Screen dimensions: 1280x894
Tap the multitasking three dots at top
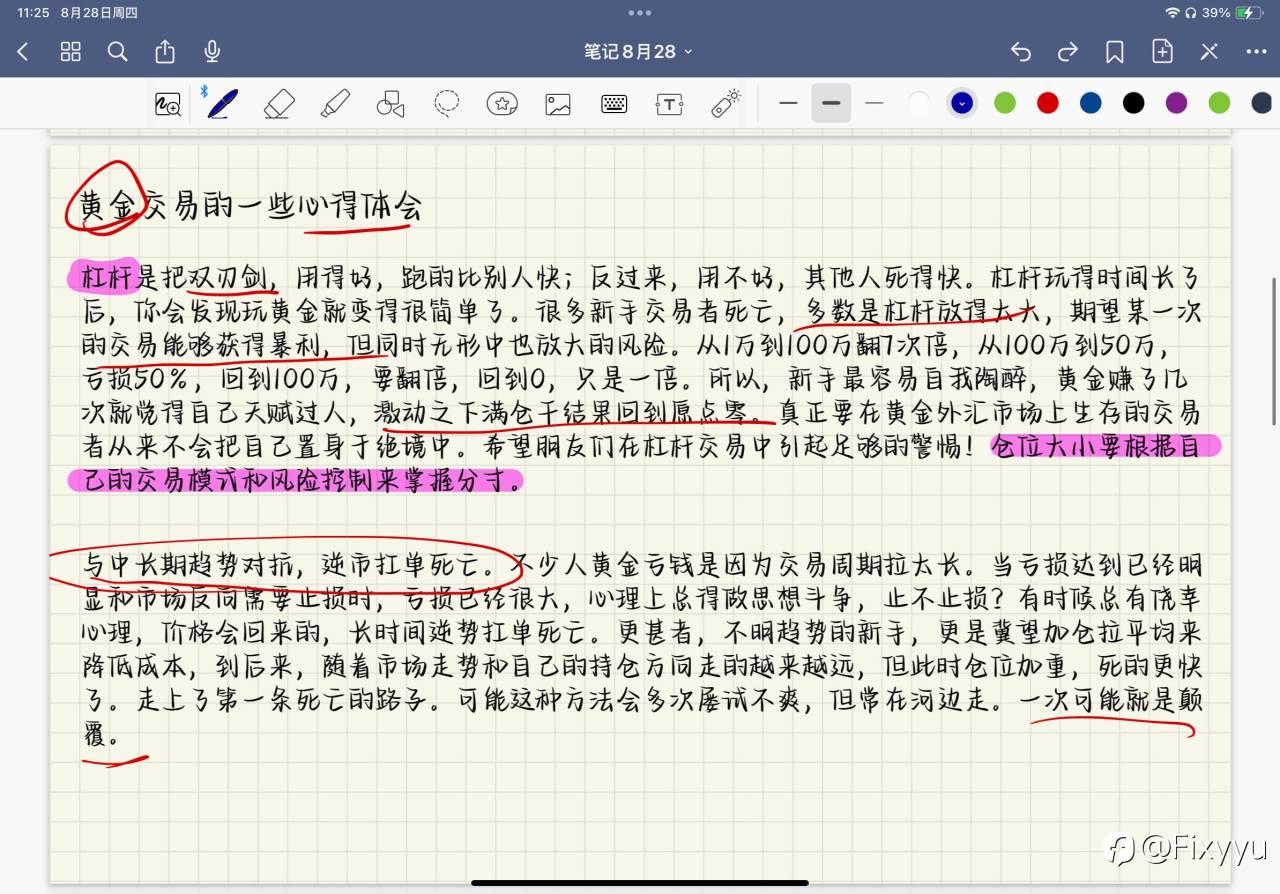click(x=640, y=13)
